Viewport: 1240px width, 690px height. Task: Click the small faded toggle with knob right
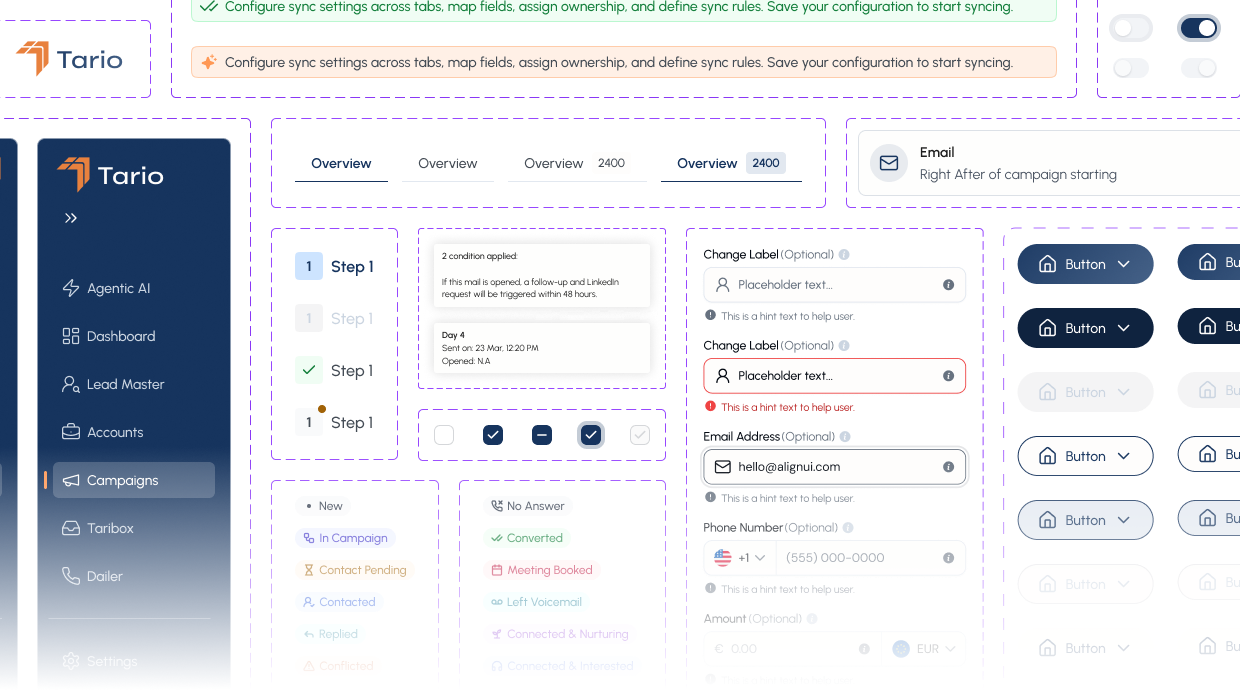[1199, 68]
